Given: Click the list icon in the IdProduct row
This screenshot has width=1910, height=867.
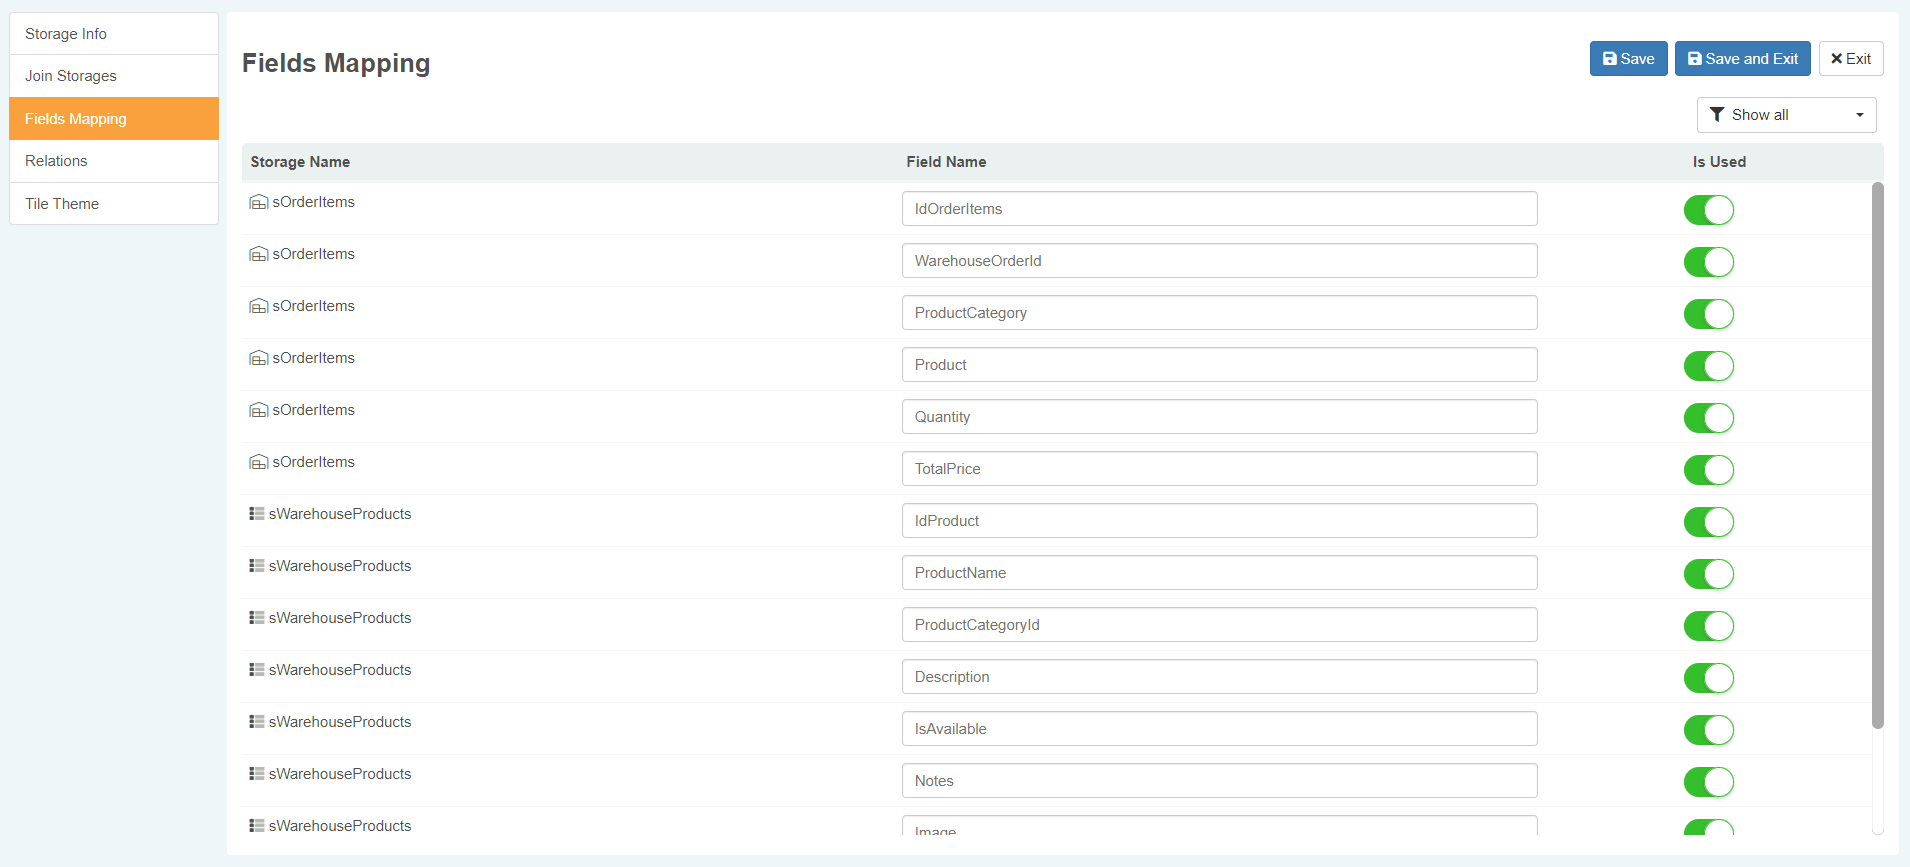Looking at the screenshot, I should 257,514.
